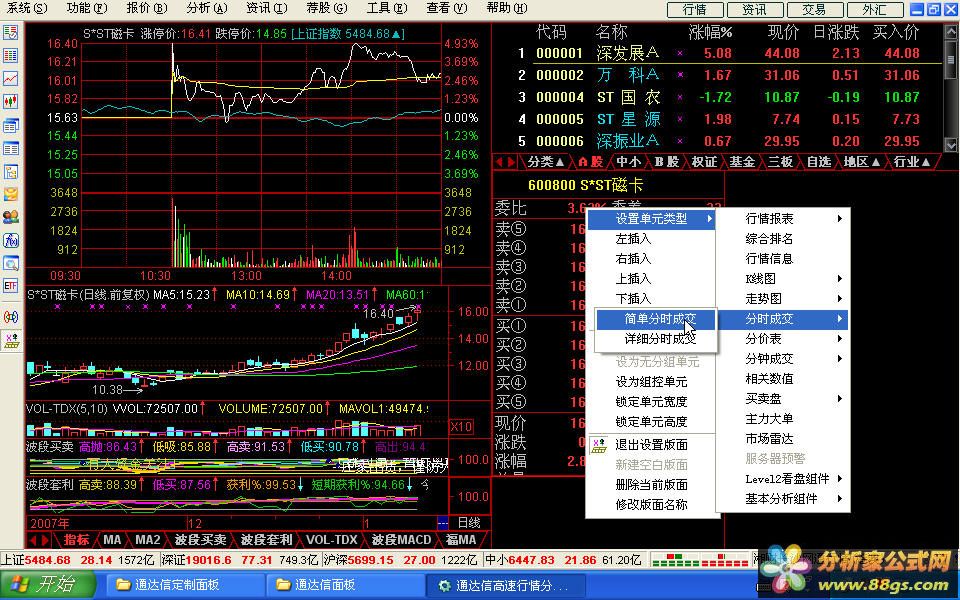Click the 行情 button at top right
Image resolution: width=960 pixels, height=600 pixels.
click(694, 10)
